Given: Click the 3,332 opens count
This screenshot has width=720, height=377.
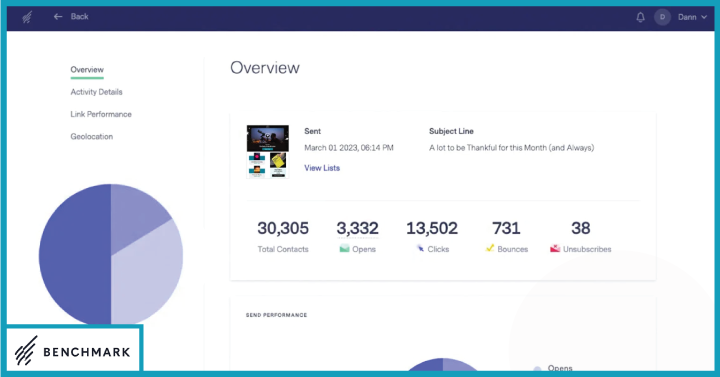Looking at the screenshot, I should pos(357,228).
